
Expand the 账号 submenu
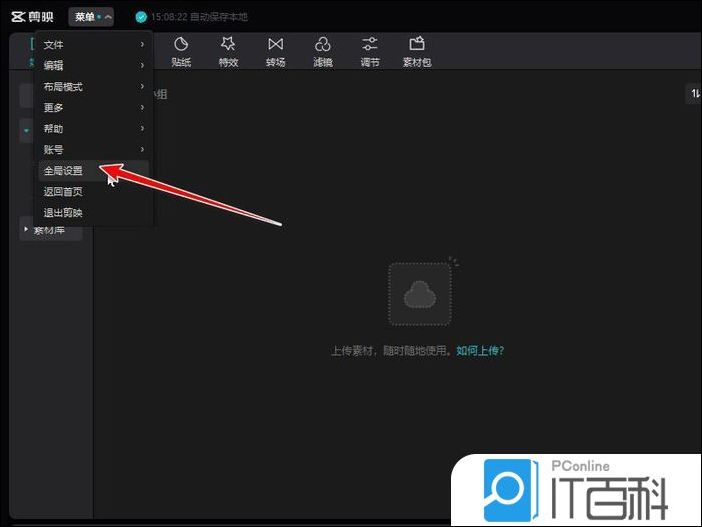[x=94, y=150]
